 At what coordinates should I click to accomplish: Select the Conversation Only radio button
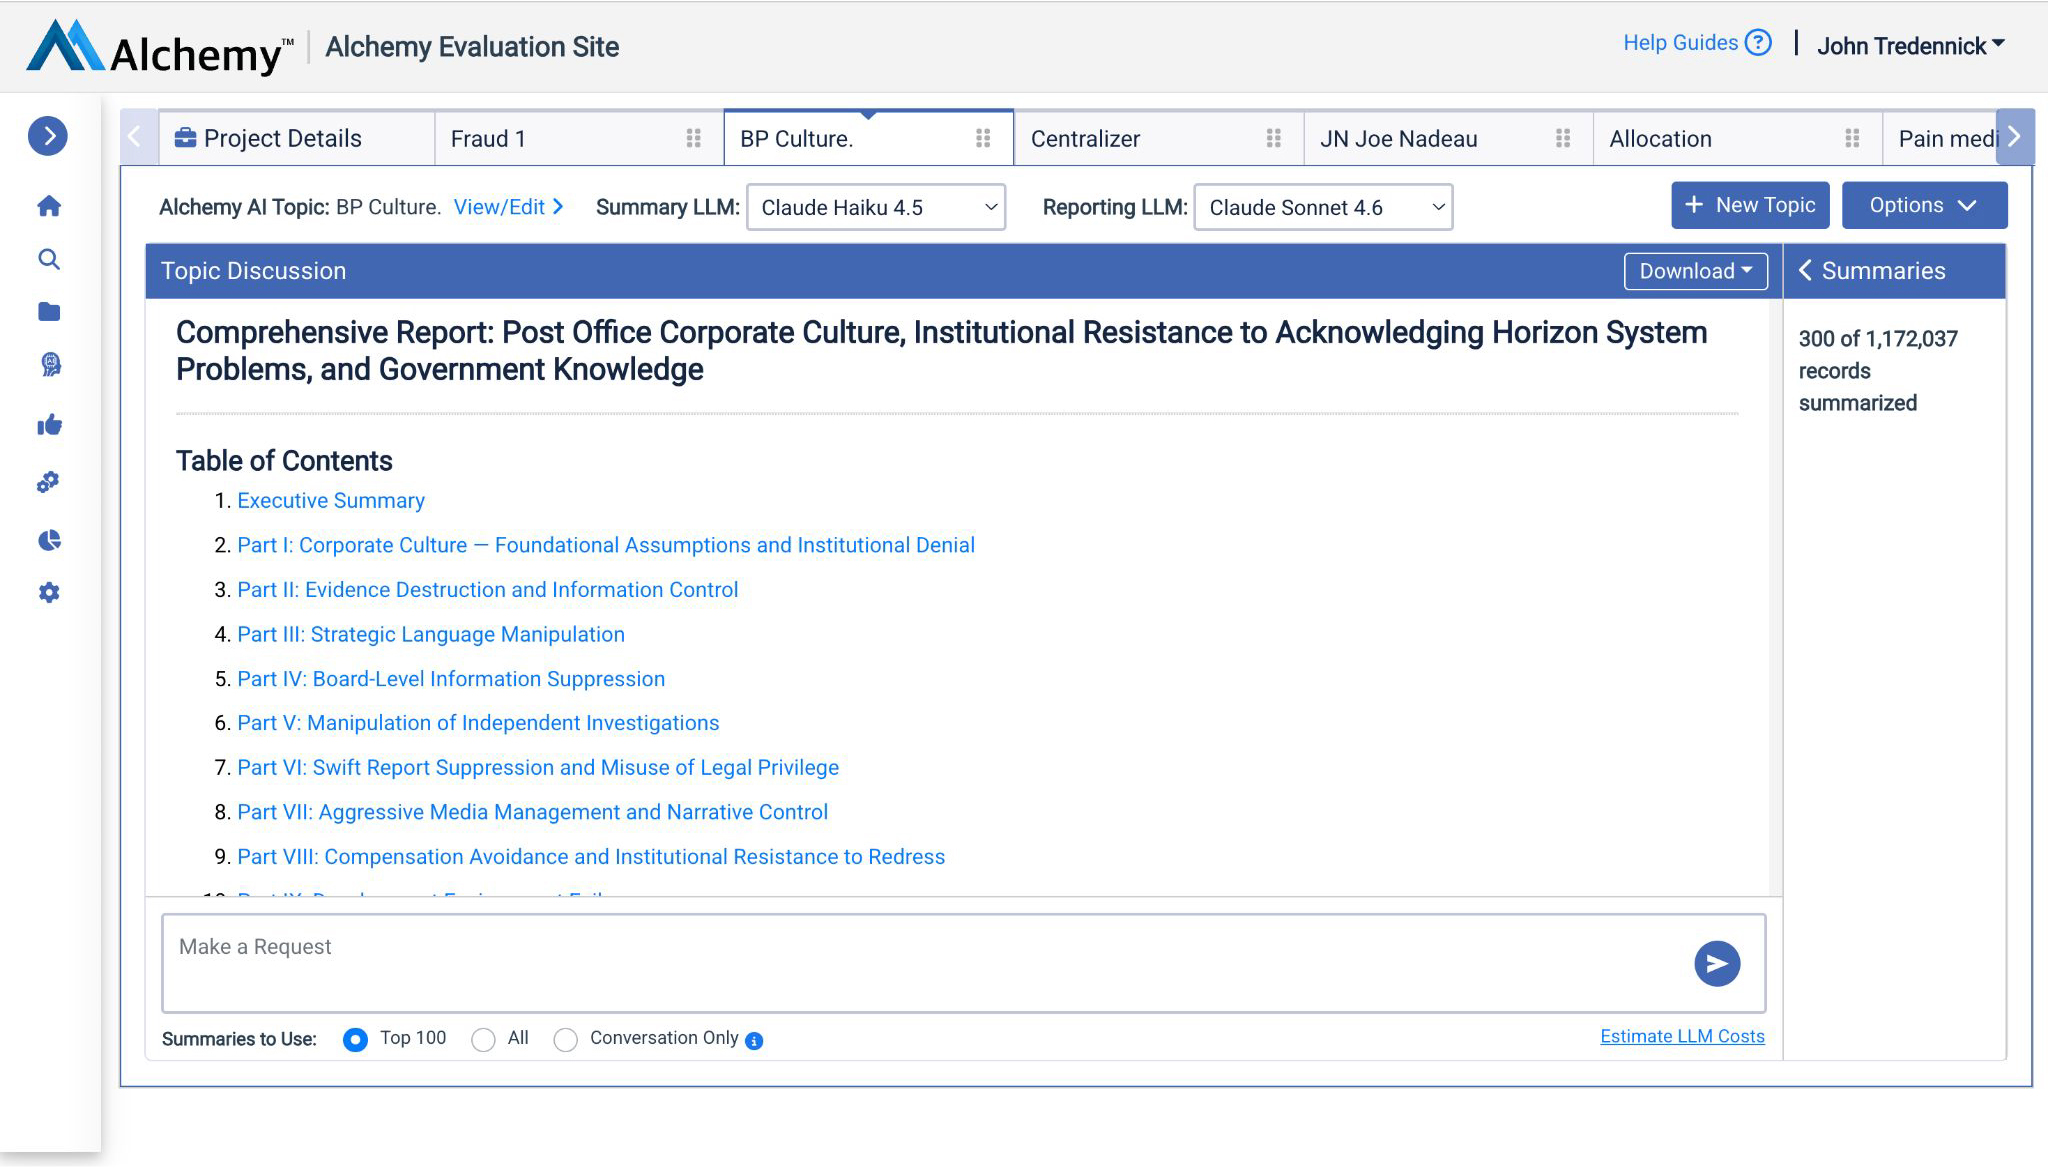(565, 1040)
